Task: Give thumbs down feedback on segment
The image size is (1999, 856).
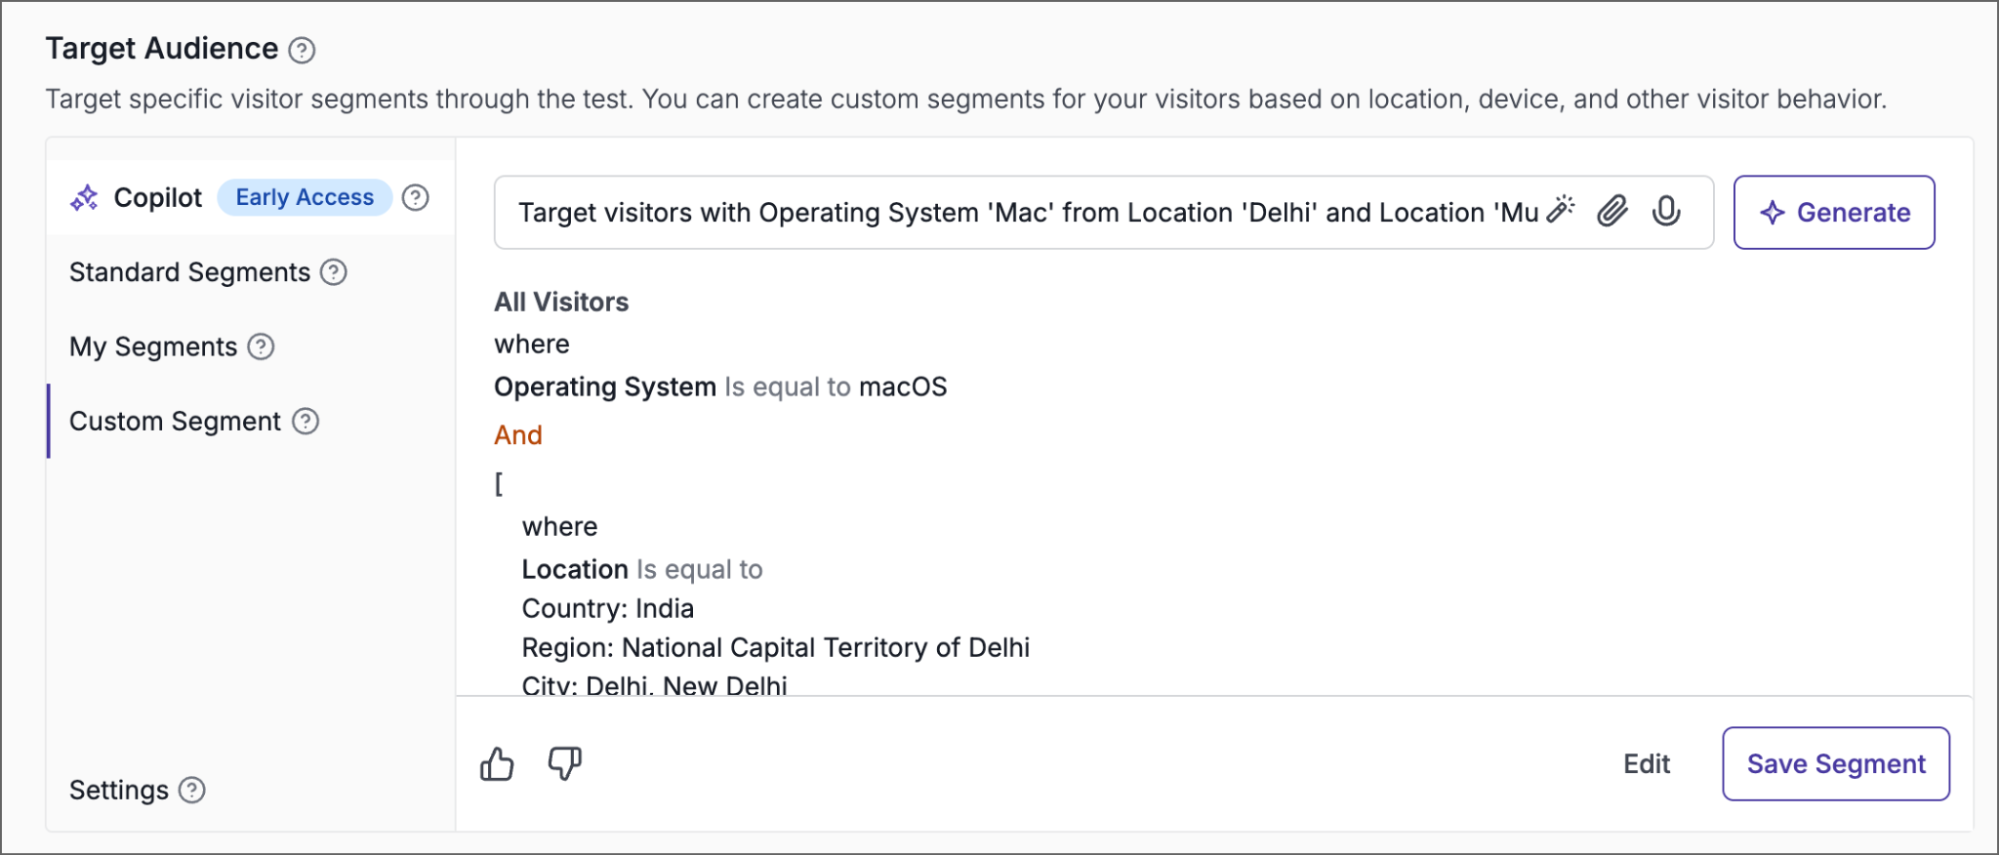Action: click(565, 764)
